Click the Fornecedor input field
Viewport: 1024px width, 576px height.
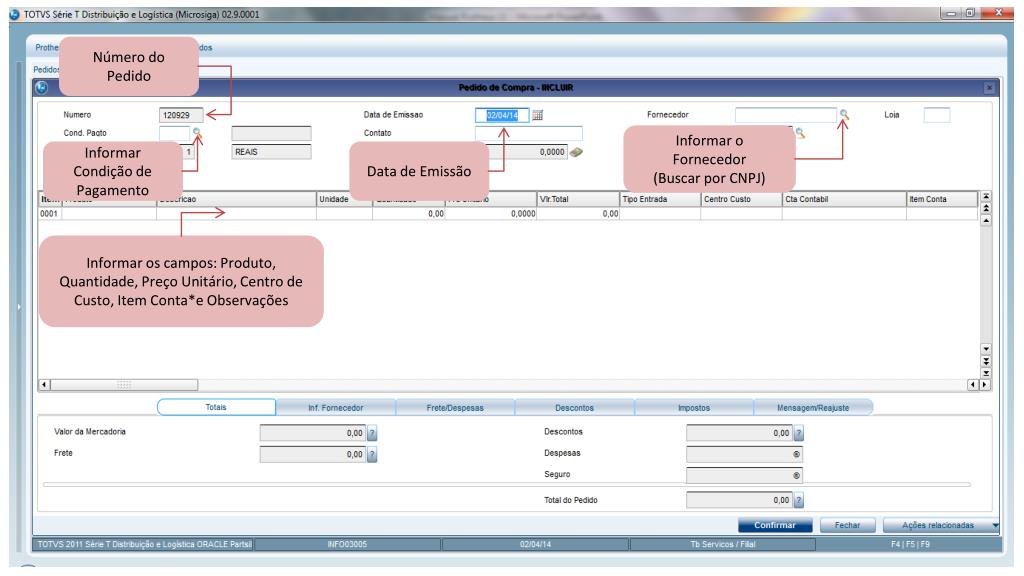pyautogui.click(x=786, y=115)
